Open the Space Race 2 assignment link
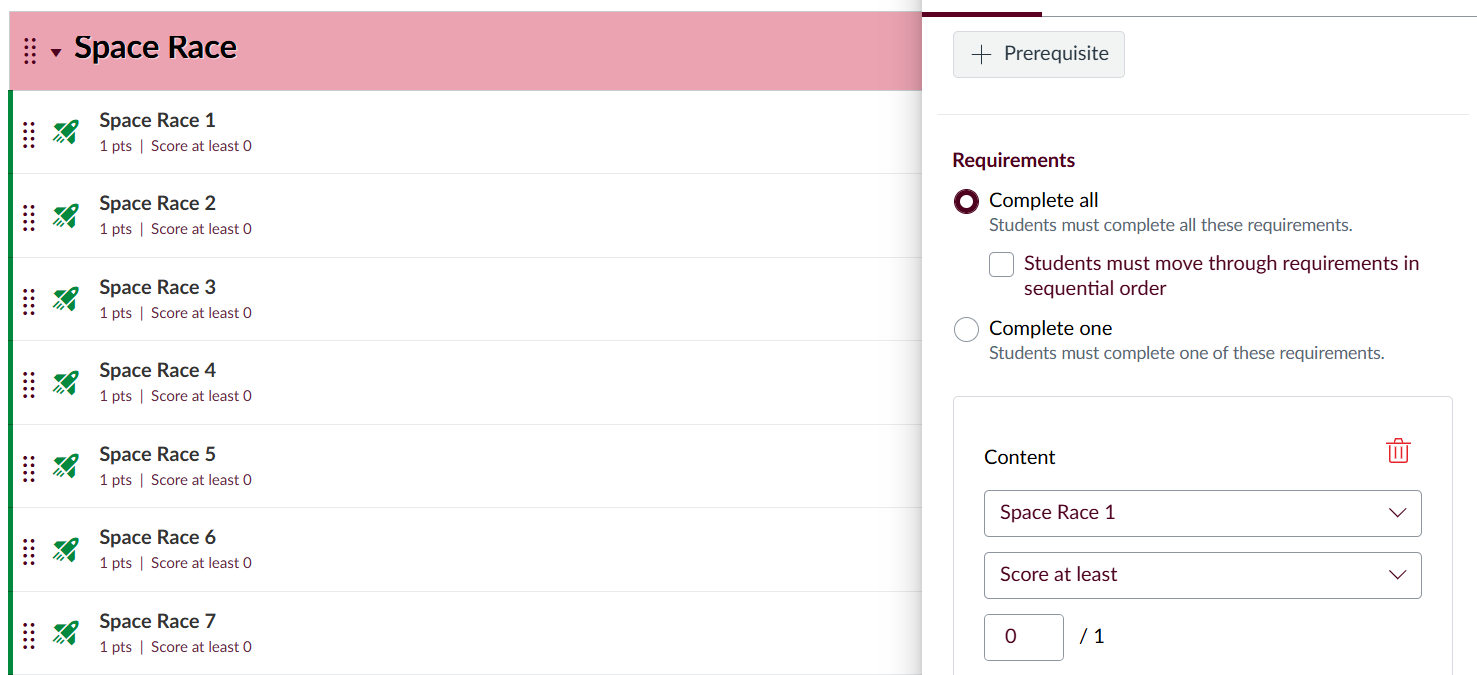The image size is (1477, 675). click(x=157, y=204)
